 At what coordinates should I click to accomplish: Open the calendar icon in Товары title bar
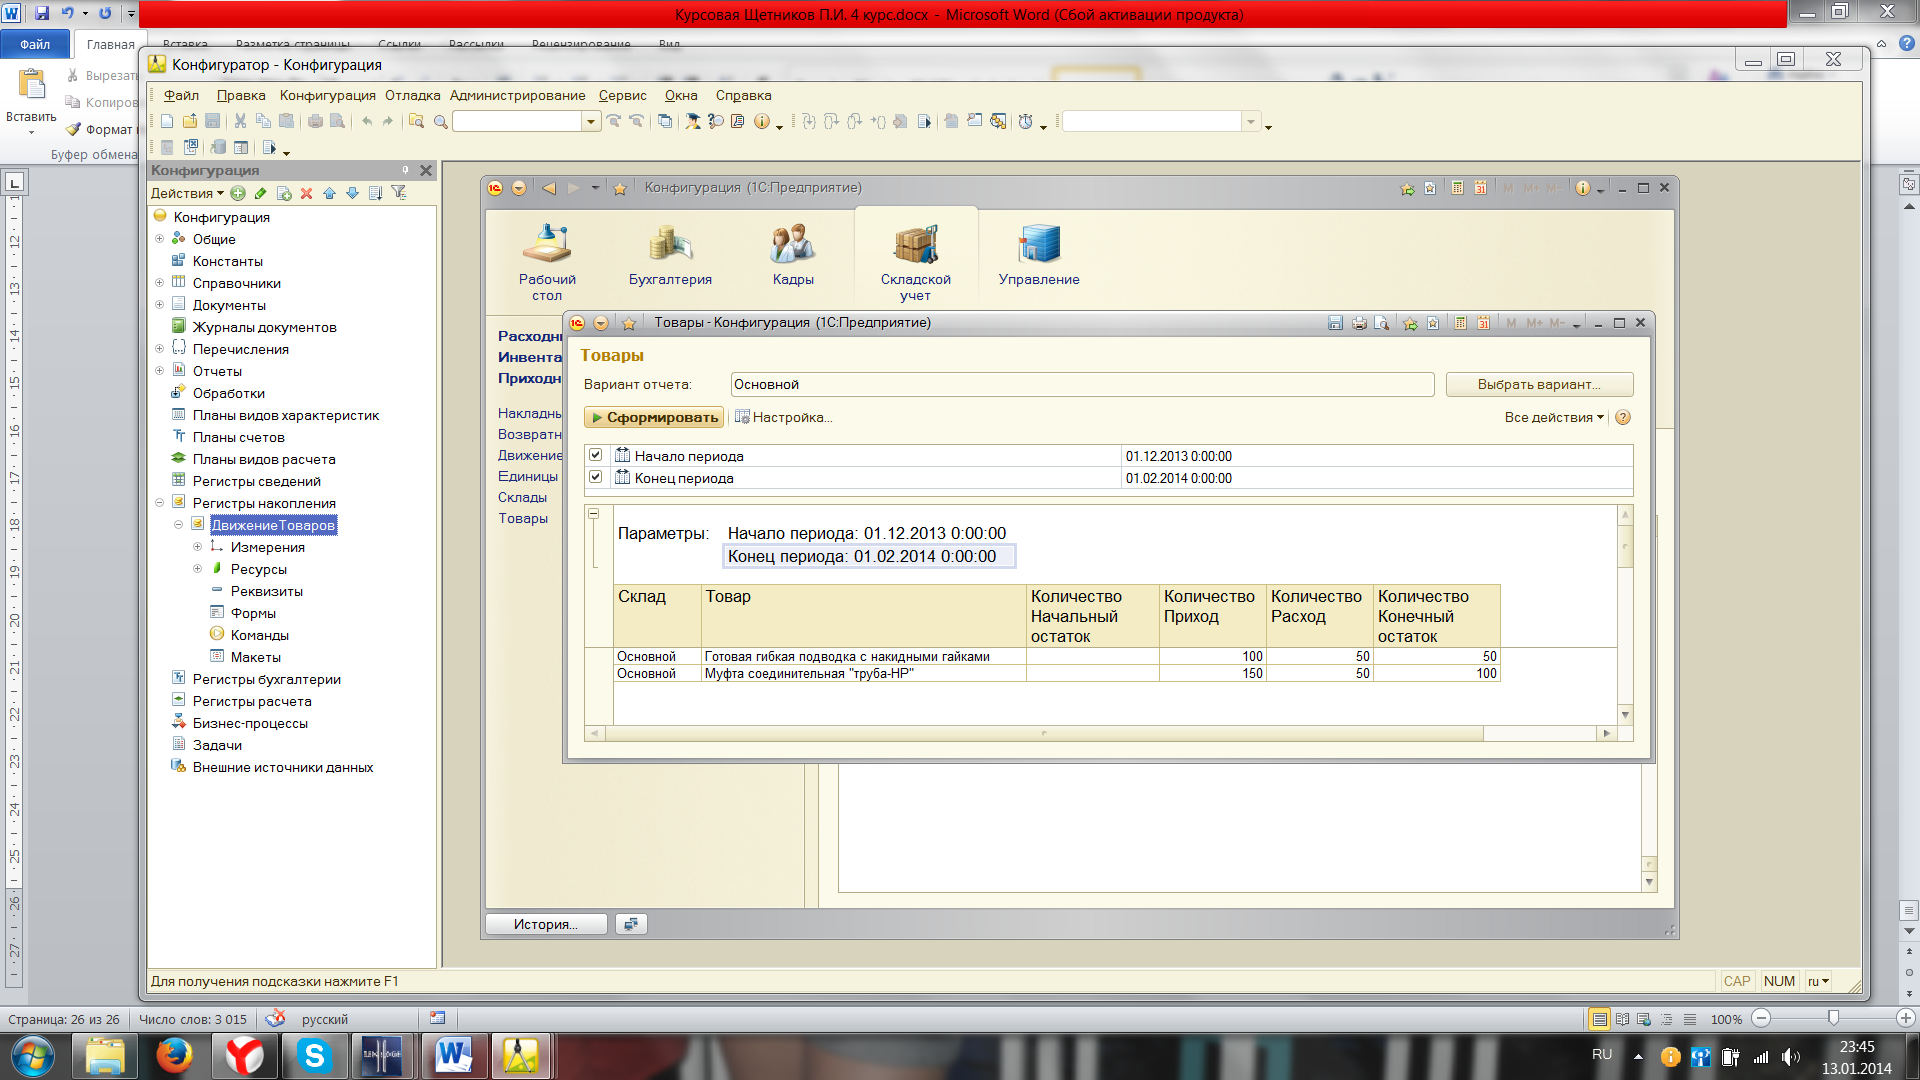point(1484,323)
